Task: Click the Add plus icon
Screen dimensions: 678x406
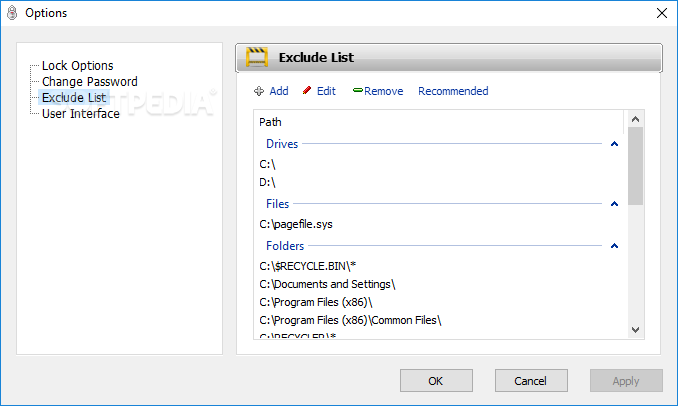Action: 259,91
